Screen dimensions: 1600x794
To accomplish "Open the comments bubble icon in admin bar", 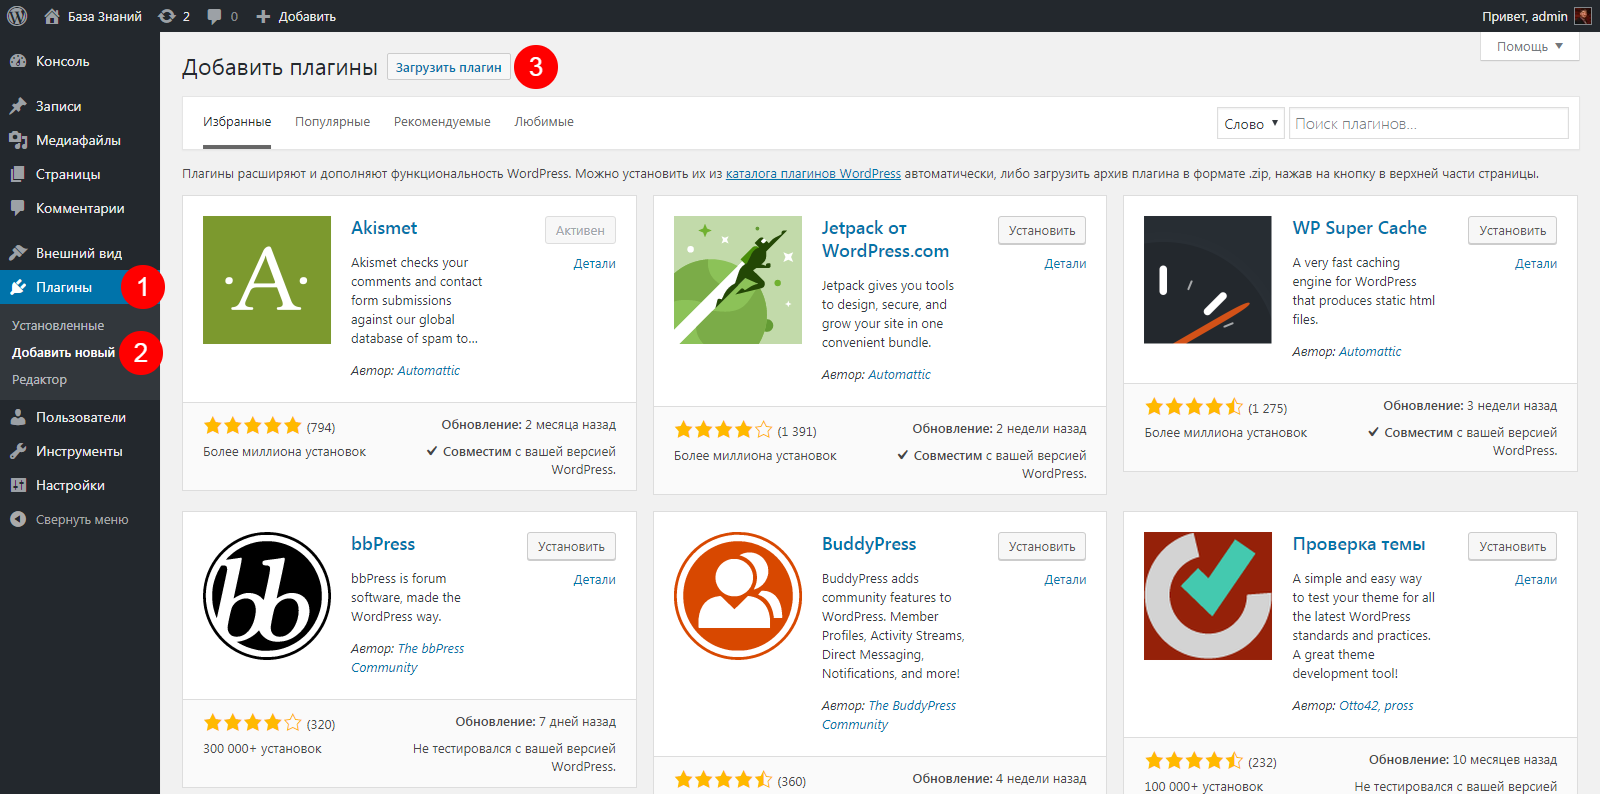I will (x=215, y=16).
